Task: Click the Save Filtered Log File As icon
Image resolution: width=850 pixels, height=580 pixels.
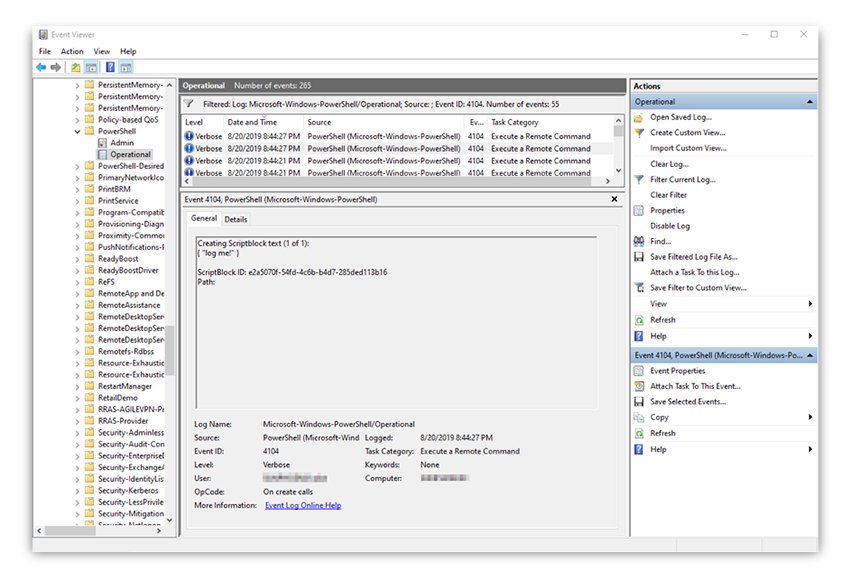Action: [639, 257]
